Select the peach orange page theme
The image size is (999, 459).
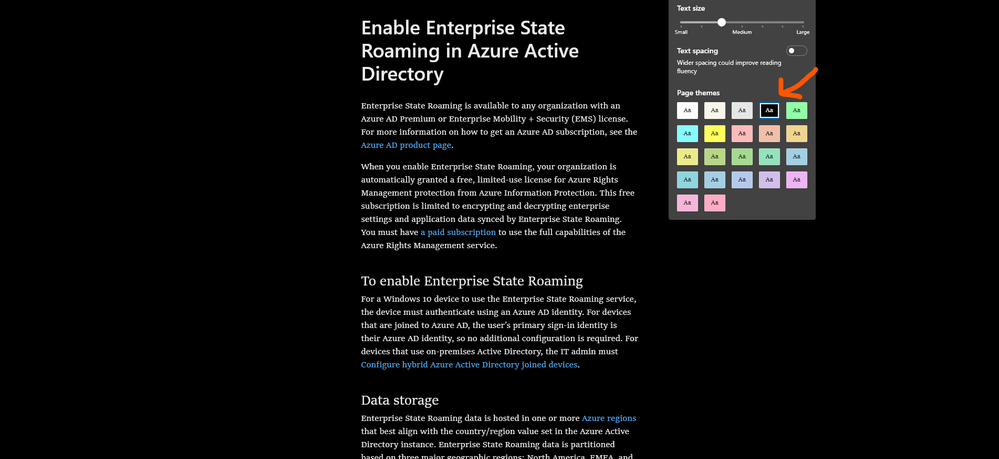770,133
